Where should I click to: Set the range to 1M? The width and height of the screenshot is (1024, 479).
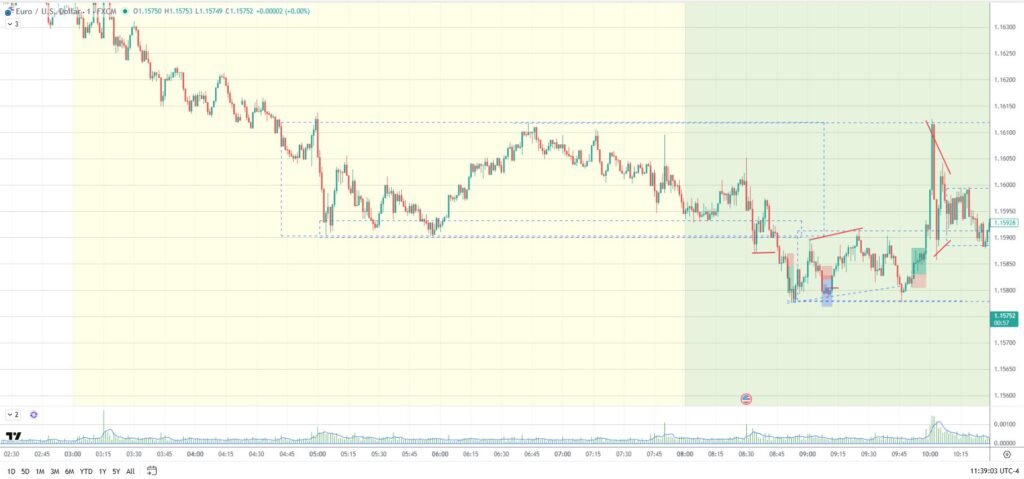tap(40, 471)
